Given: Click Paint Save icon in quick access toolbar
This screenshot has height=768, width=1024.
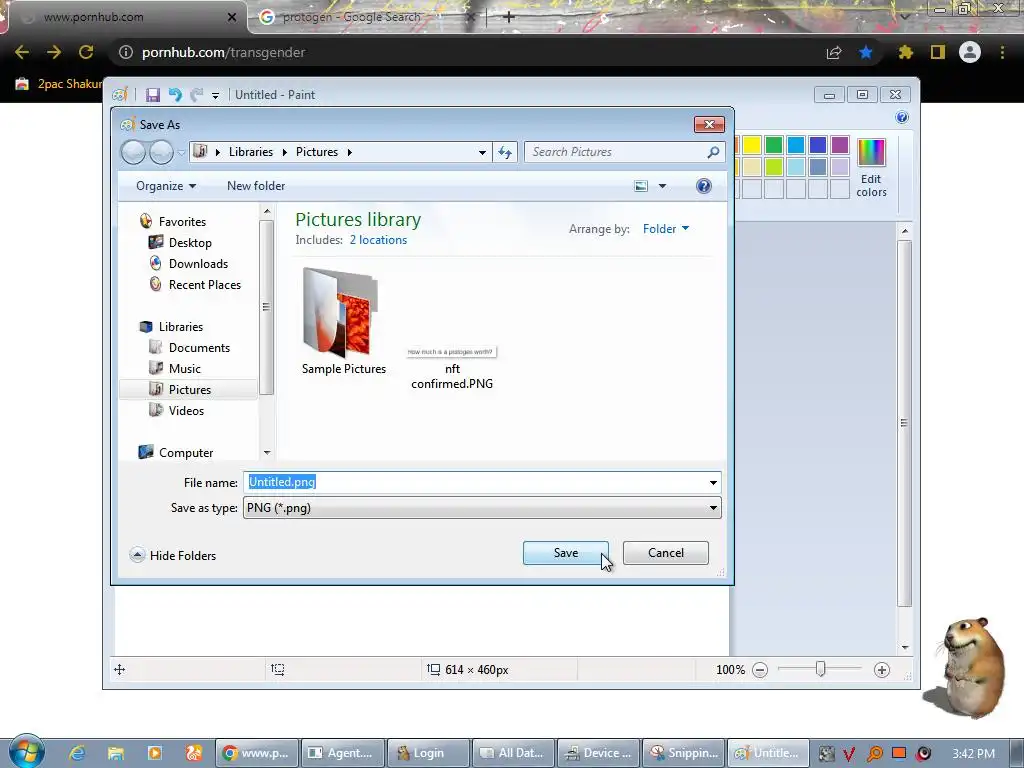Looking at the screenshot, I should coord(153,95).
